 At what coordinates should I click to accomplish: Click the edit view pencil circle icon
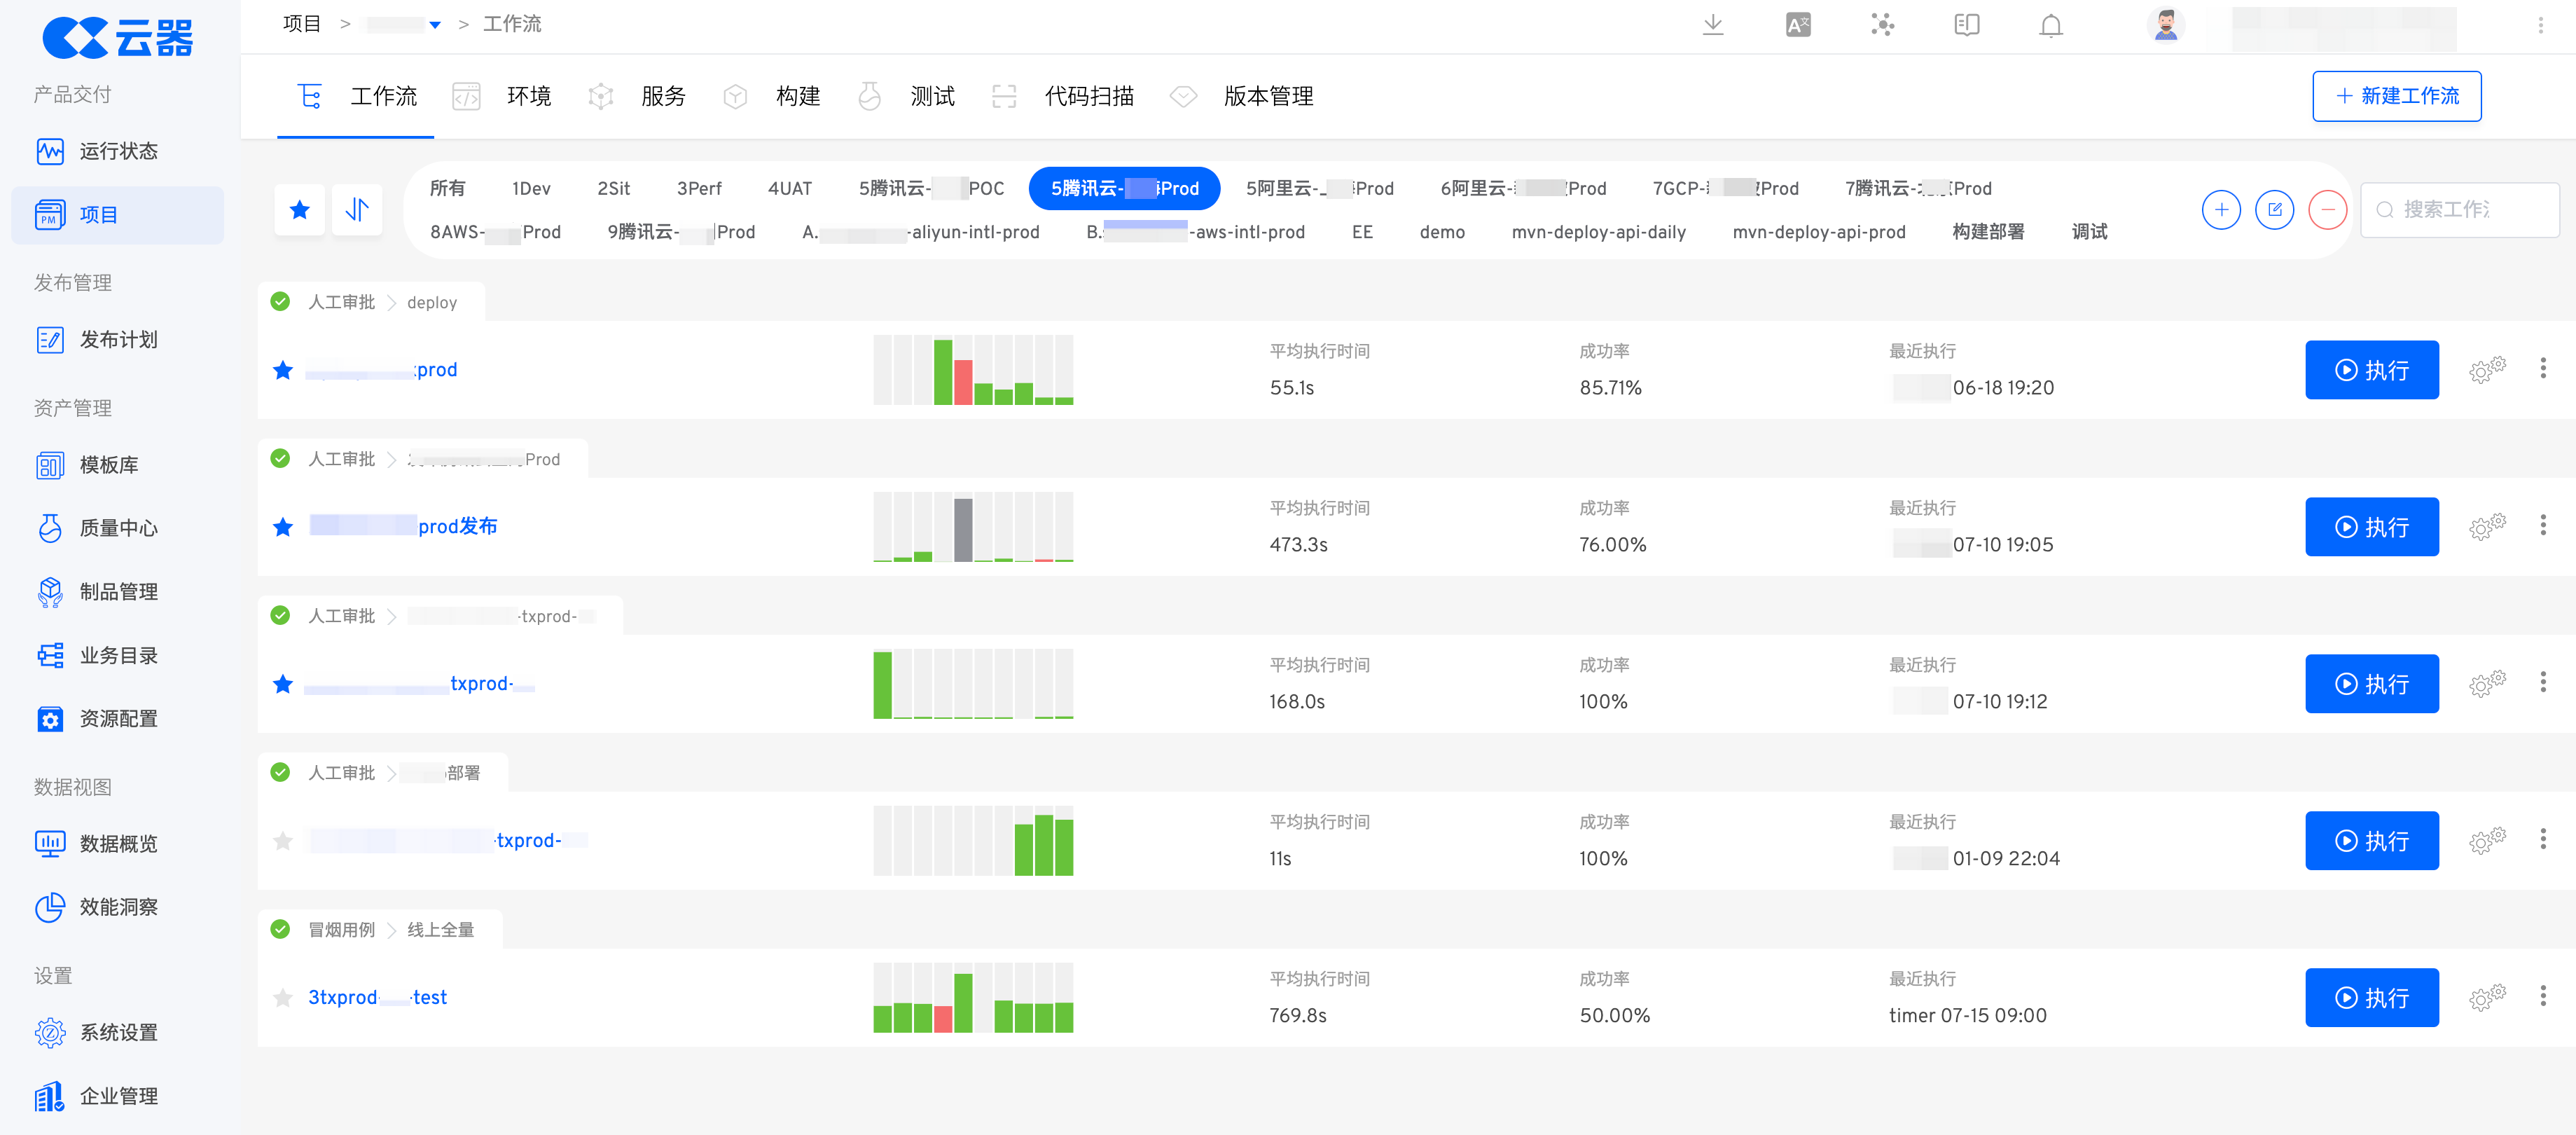(x=2274, y=210)
